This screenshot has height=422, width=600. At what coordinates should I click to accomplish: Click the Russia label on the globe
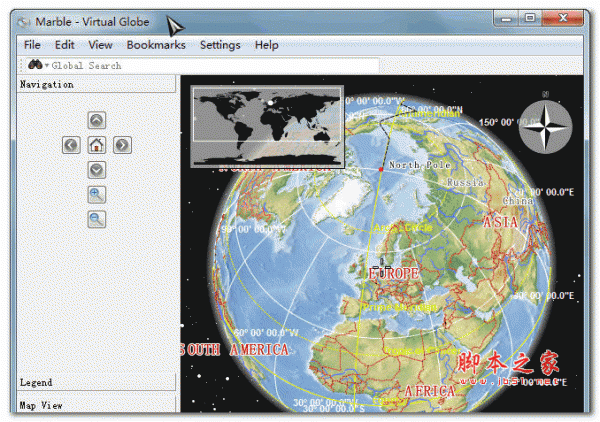point(465,182)
